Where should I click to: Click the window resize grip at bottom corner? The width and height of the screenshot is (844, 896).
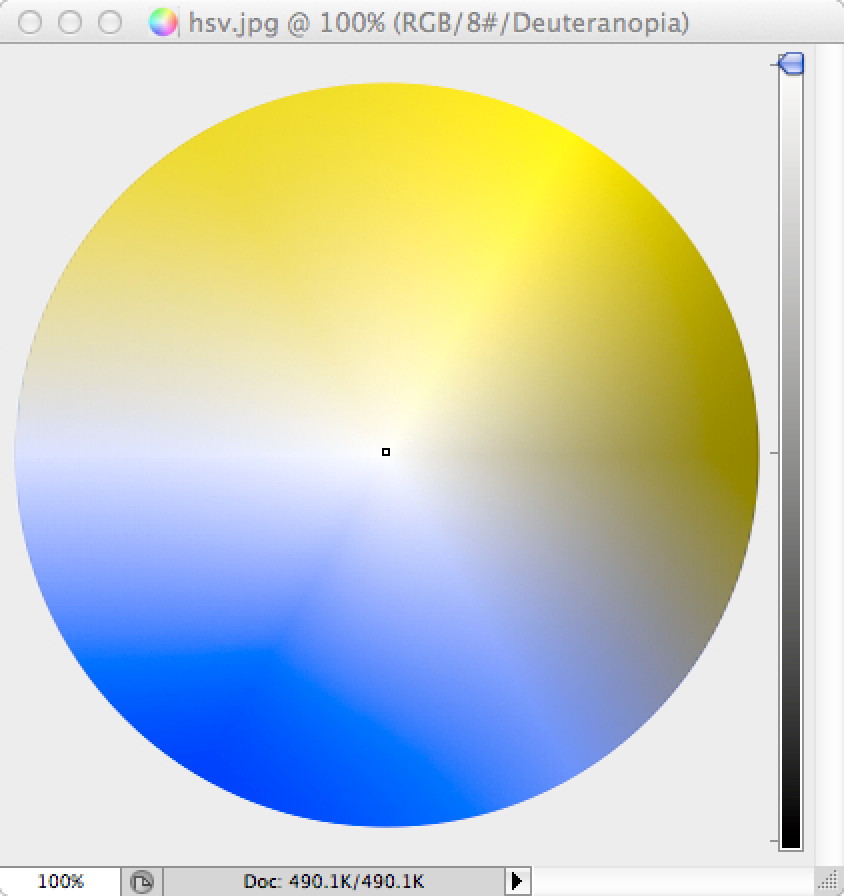pyautogui.click(x=829, y=882)
